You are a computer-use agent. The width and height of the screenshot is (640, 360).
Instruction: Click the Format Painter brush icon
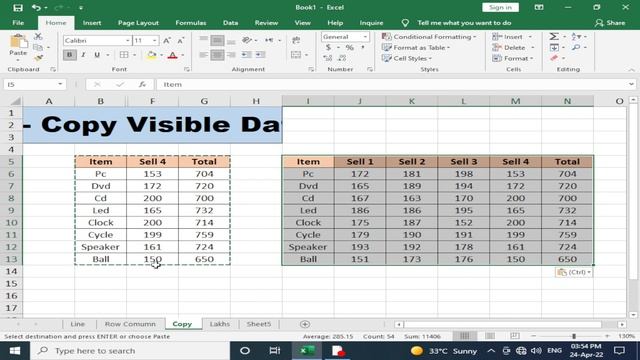(38, 58)
